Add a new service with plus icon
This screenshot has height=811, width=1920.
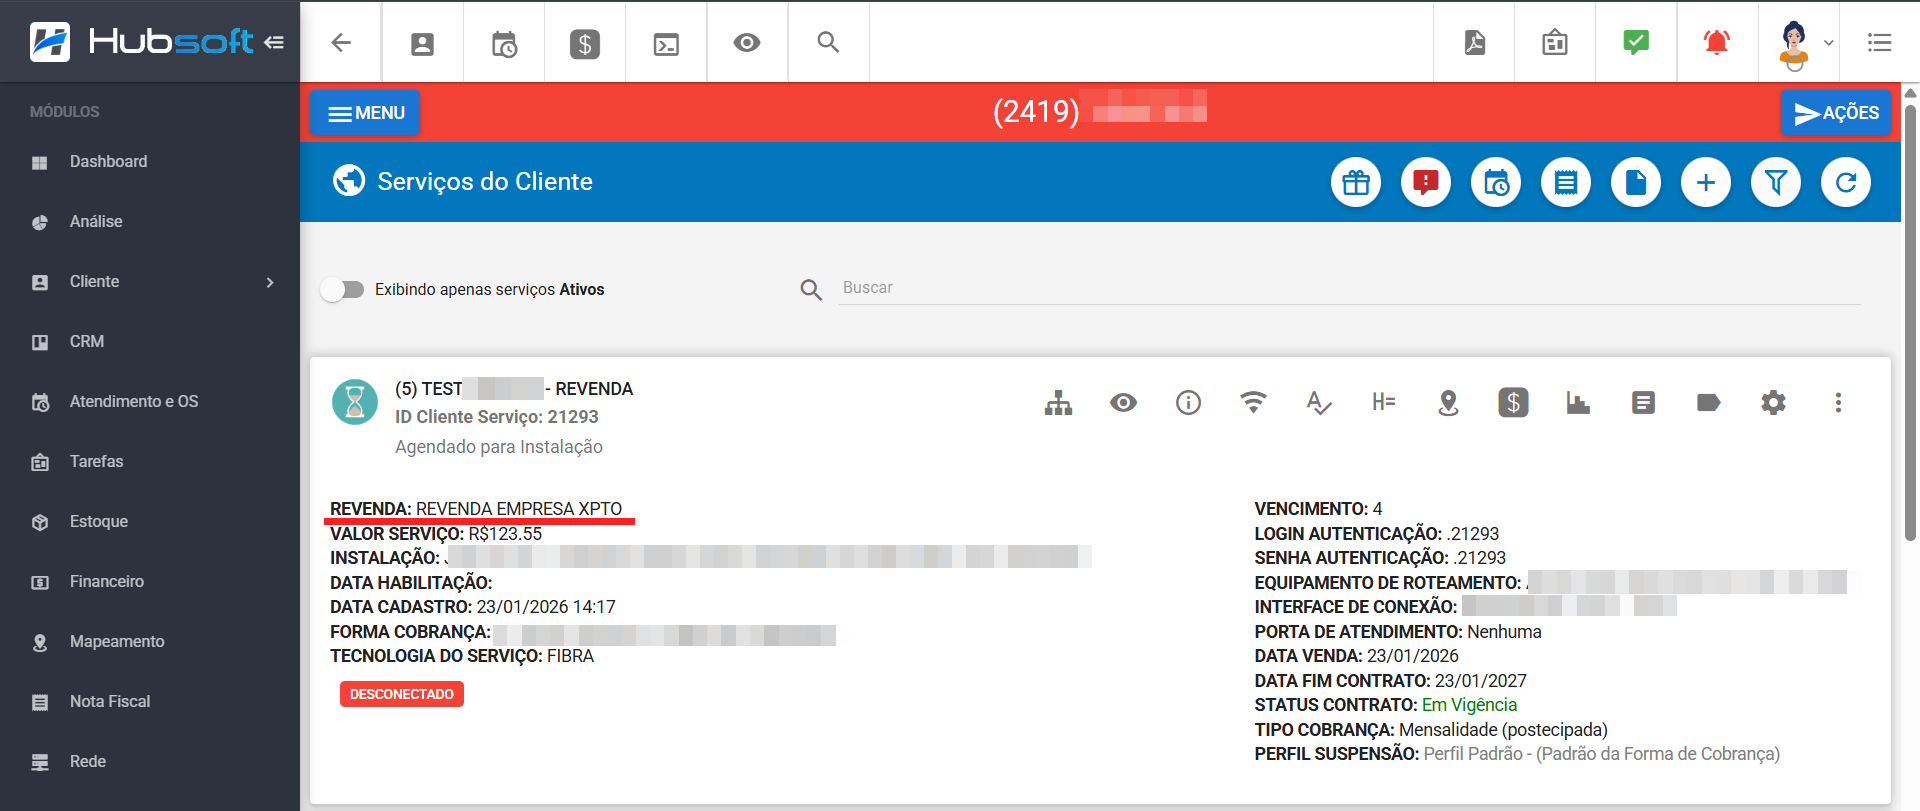click(x=1706, y=182)
